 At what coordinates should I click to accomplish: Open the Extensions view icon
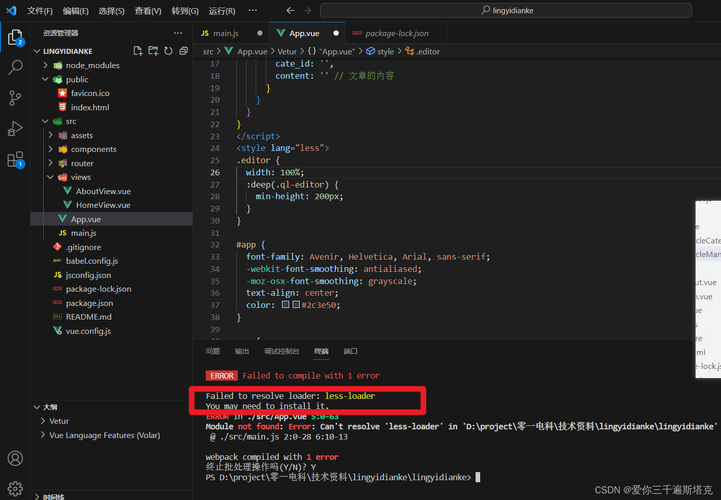(15, 160)
